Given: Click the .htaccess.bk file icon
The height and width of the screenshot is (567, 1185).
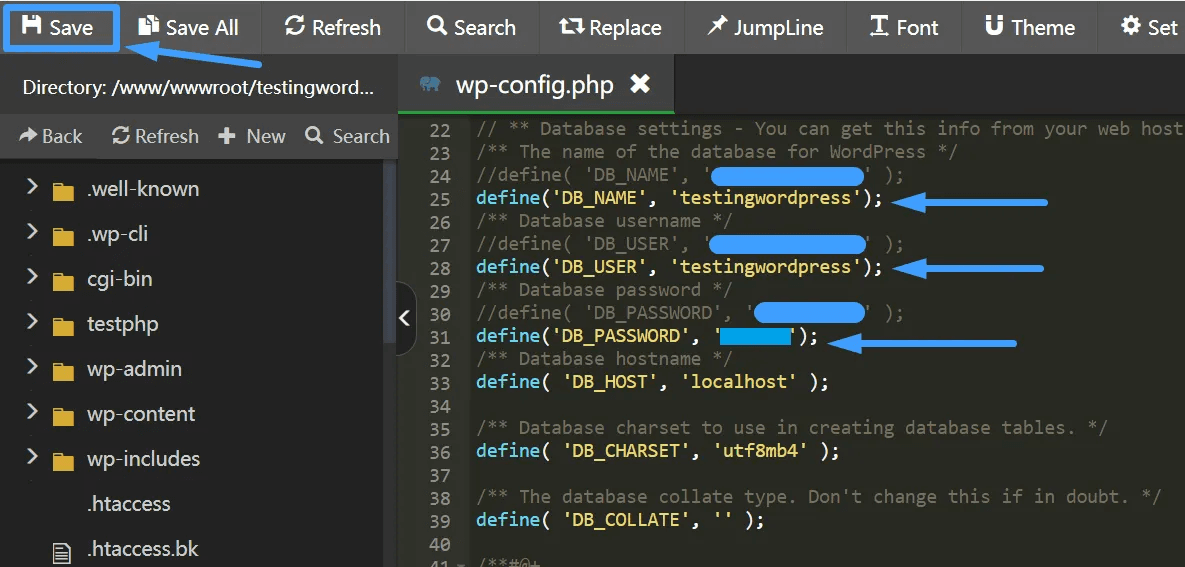Looking at the screenshot, I should [x=61, y=553].
